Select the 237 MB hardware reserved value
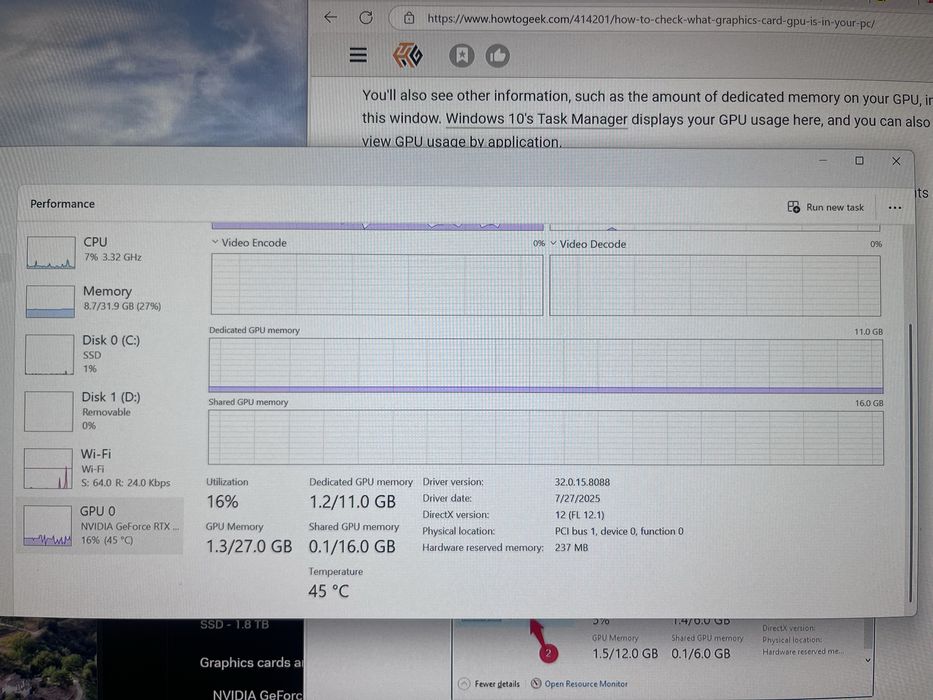 571,548
